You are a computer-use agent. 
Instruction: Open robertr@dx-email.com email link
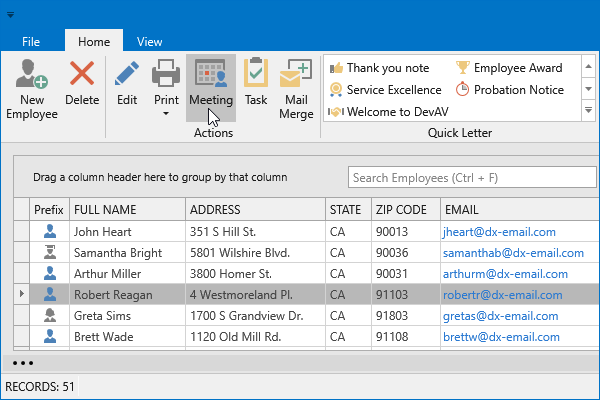[x=502, y=295]
